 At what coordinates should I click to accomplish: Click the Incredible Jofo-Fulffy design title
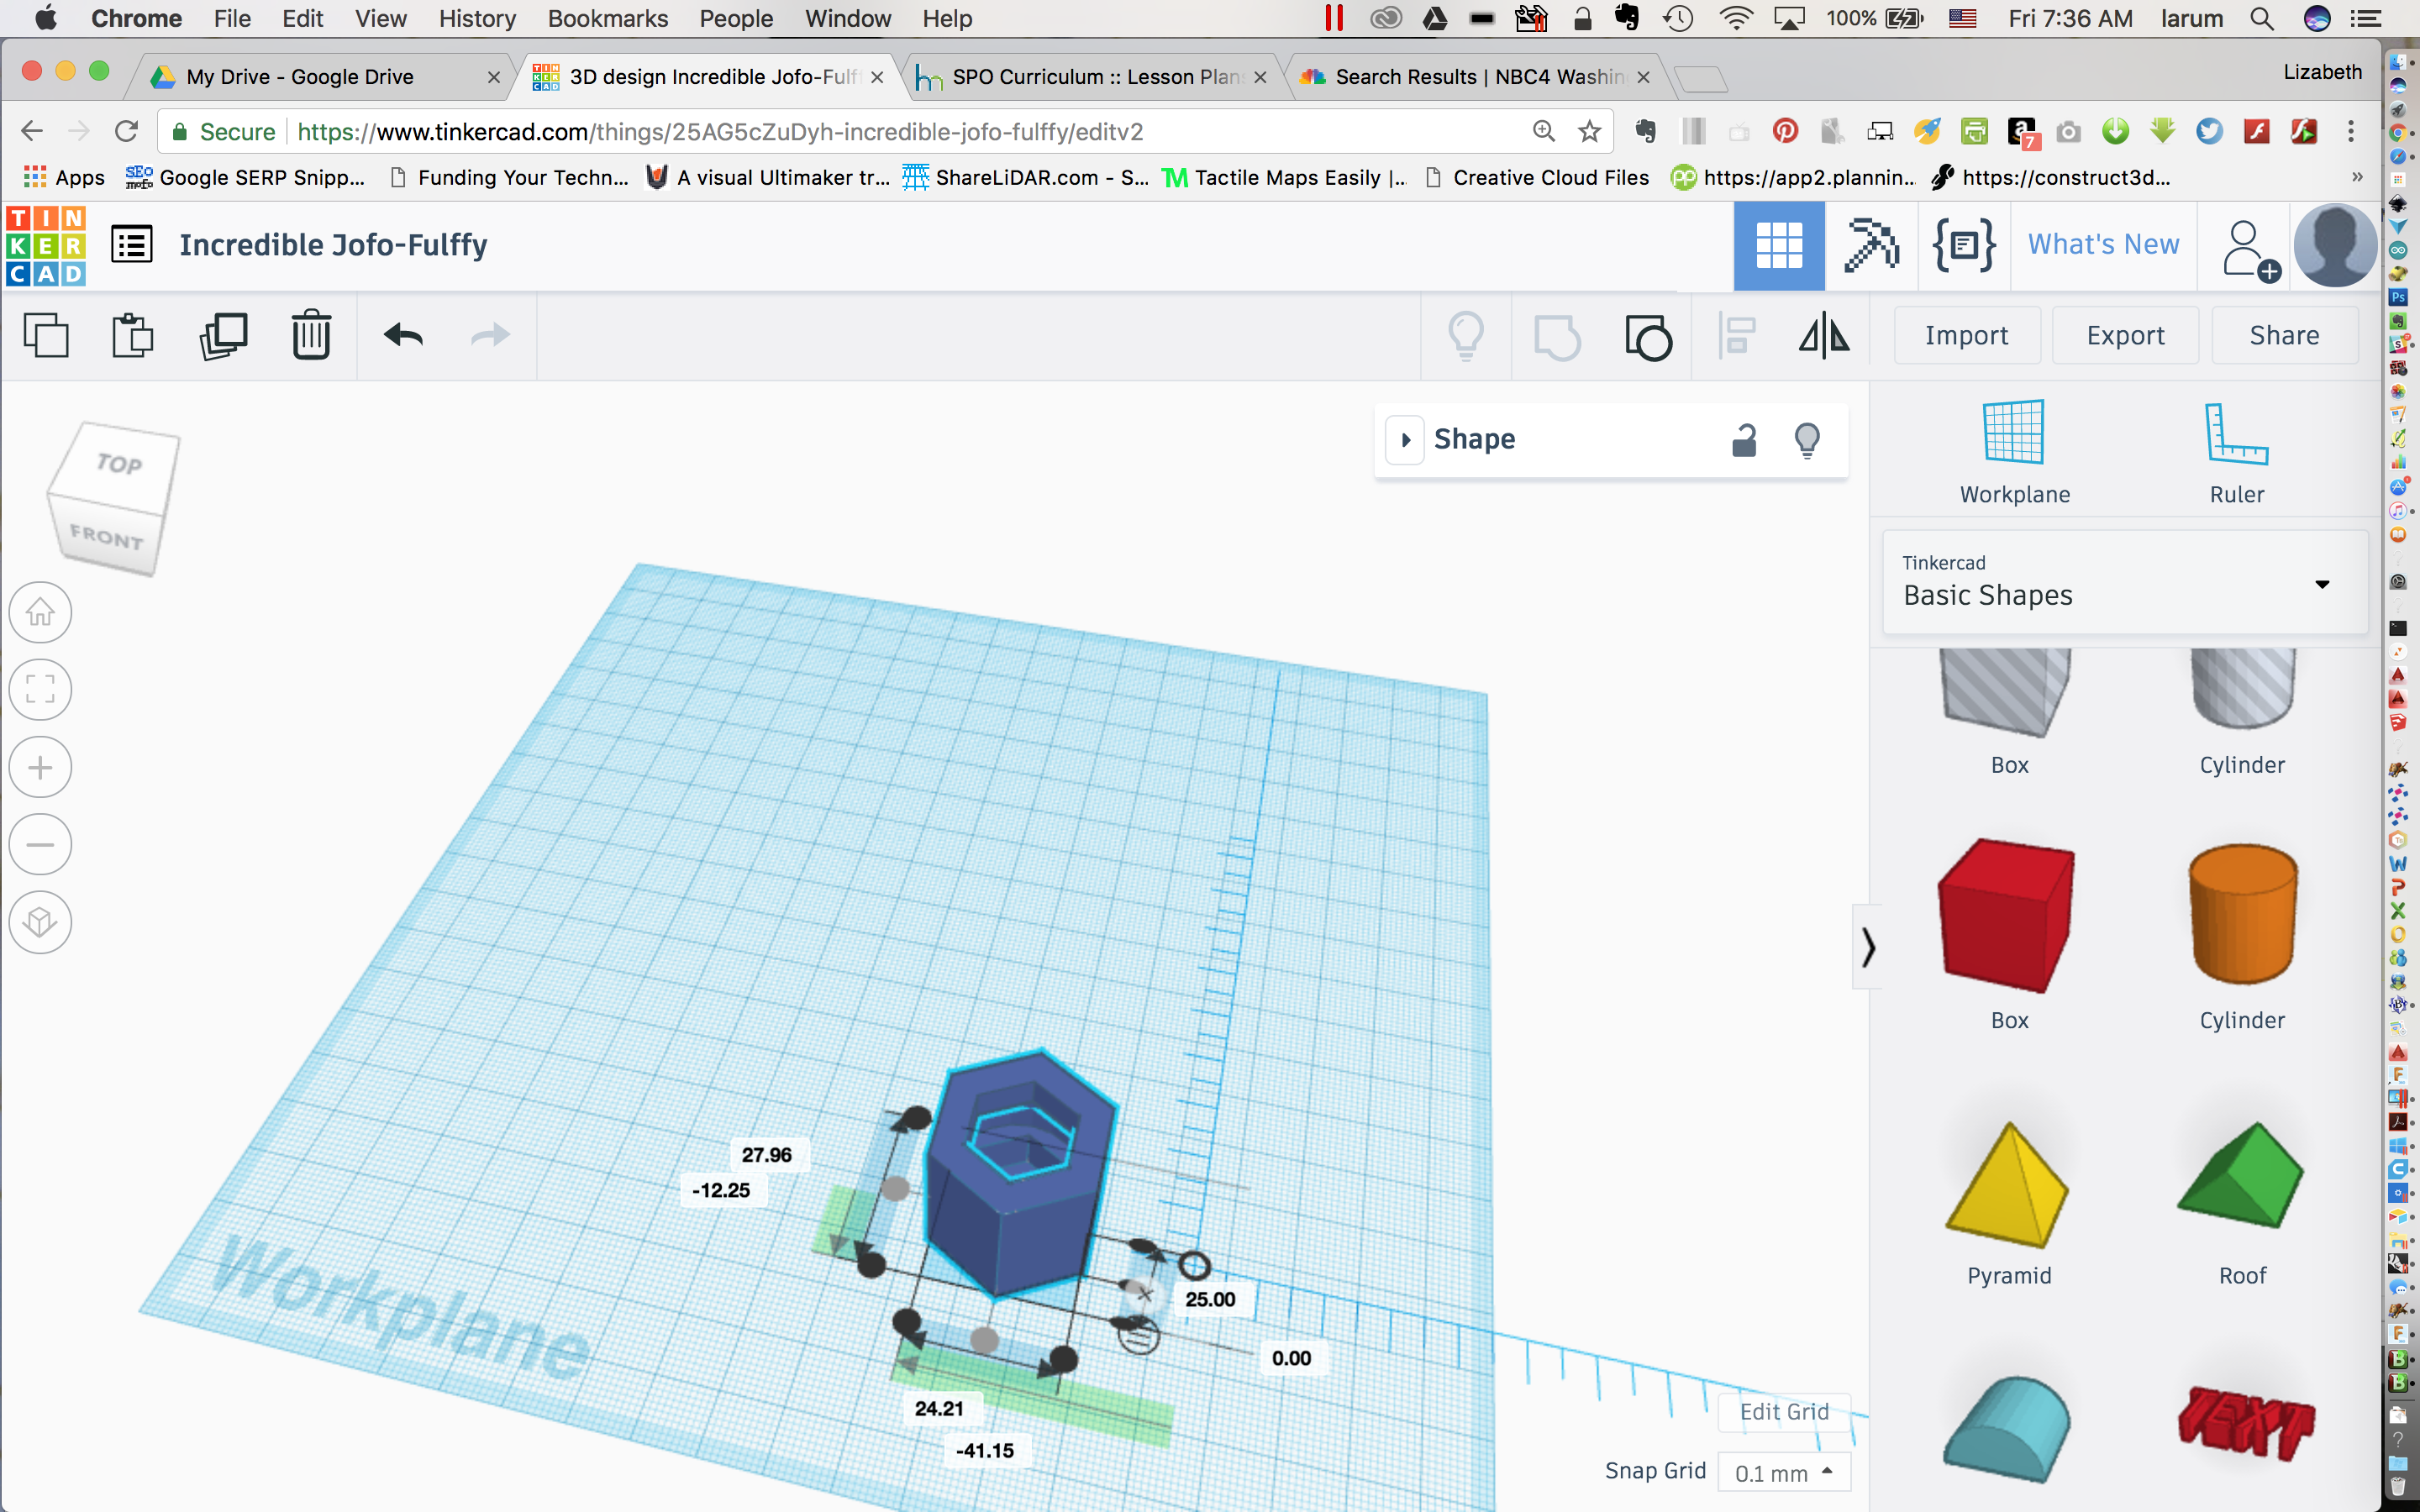pos(333,245)
